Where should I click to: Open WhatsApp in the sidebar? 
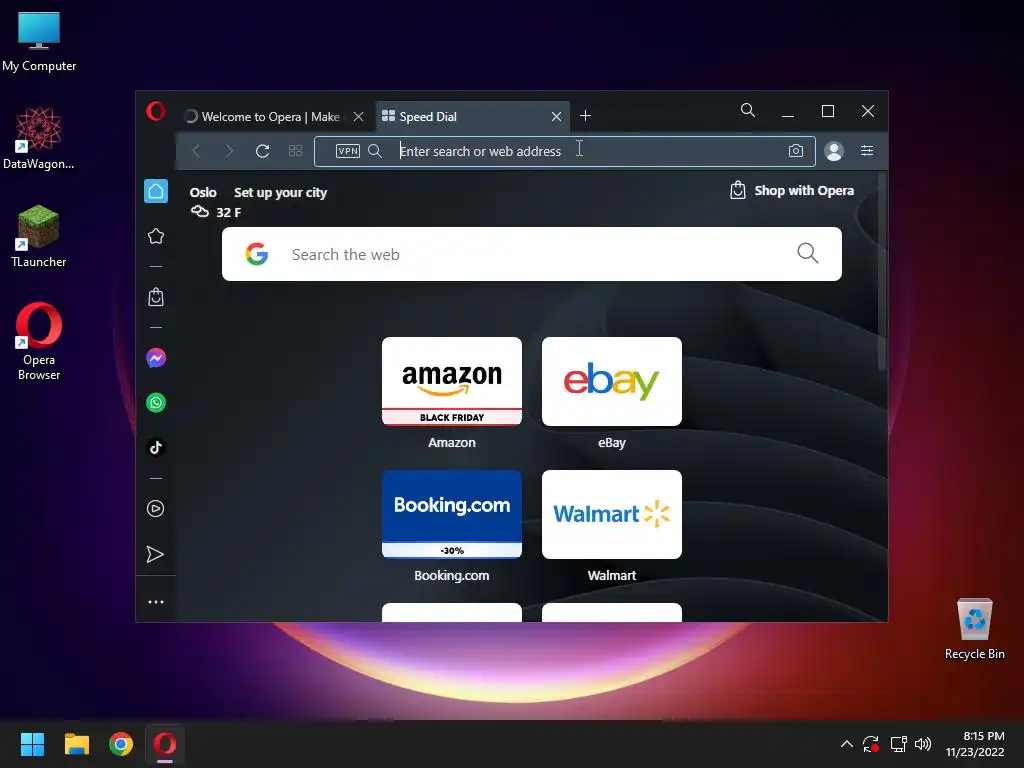pos(156,402)
